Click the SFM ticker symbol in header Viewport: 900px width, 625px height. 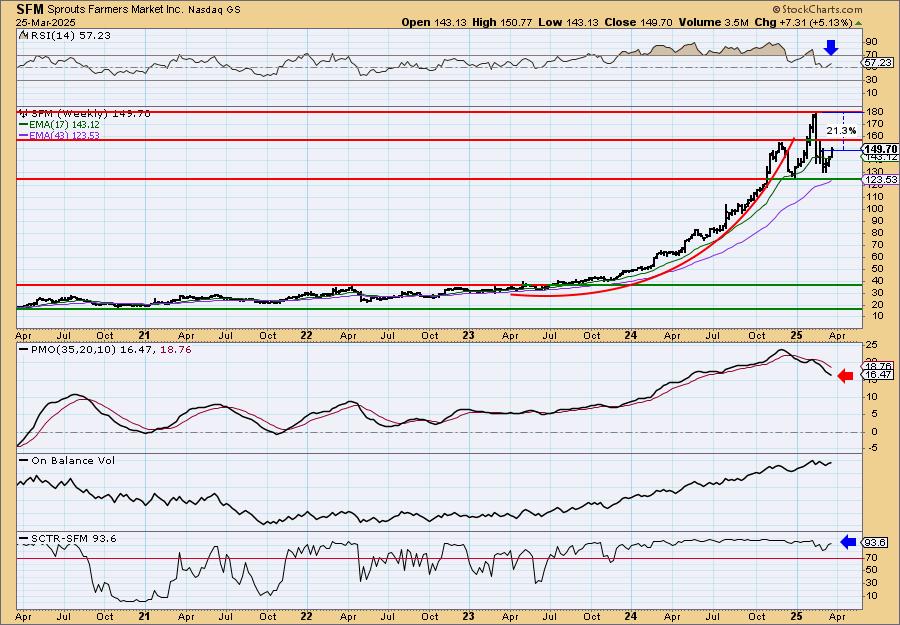[x=30, y=9]
